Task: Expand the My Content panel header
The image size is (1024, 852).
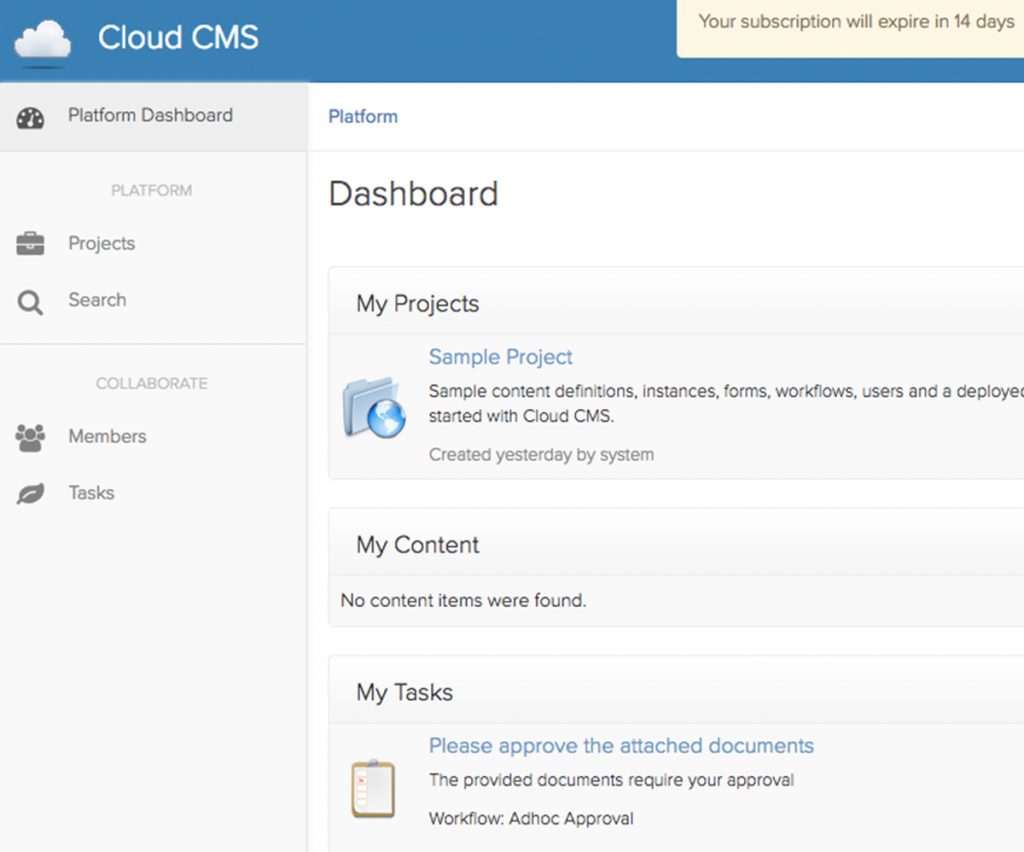Action: (417, 545)
